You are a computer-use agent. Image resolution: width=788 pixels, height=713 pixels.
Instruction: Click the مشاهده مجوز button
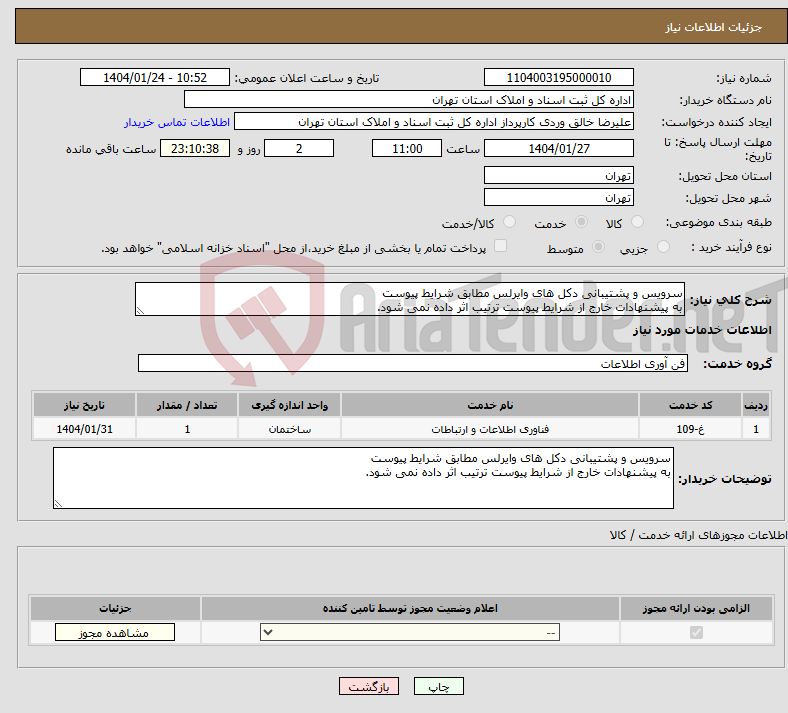pyautogui.click(x=115, y=632)
